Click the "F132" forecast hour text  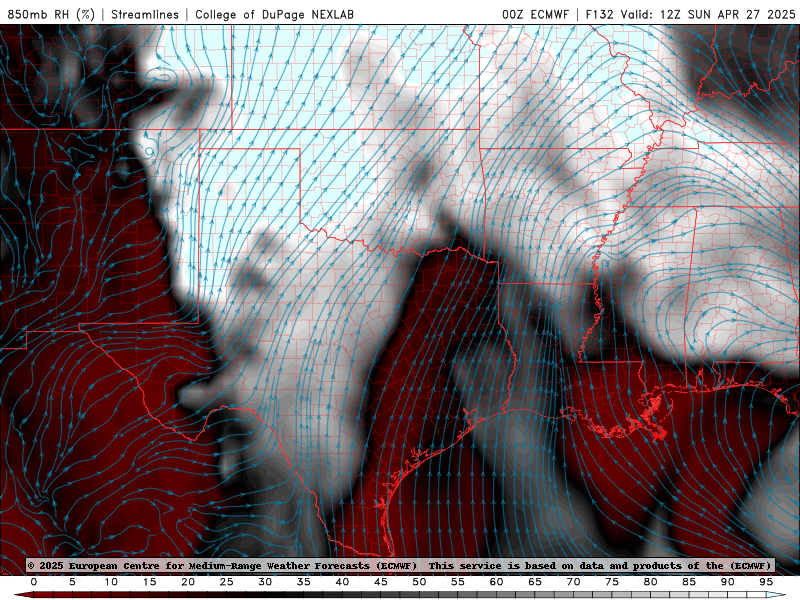[599, 14]
